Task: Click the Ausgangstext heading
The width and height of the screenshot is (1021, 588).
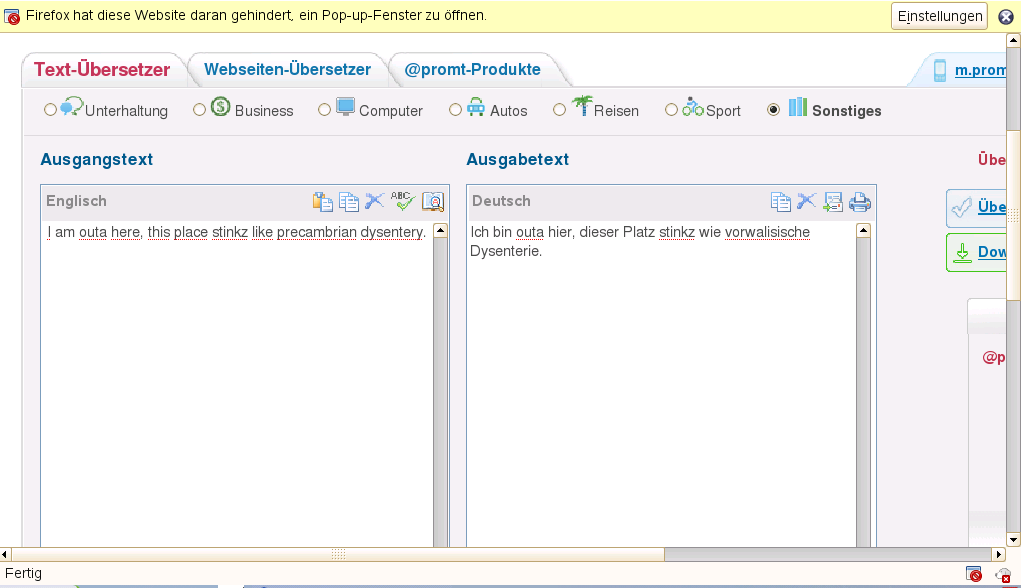Action: (x=96, y=160)
